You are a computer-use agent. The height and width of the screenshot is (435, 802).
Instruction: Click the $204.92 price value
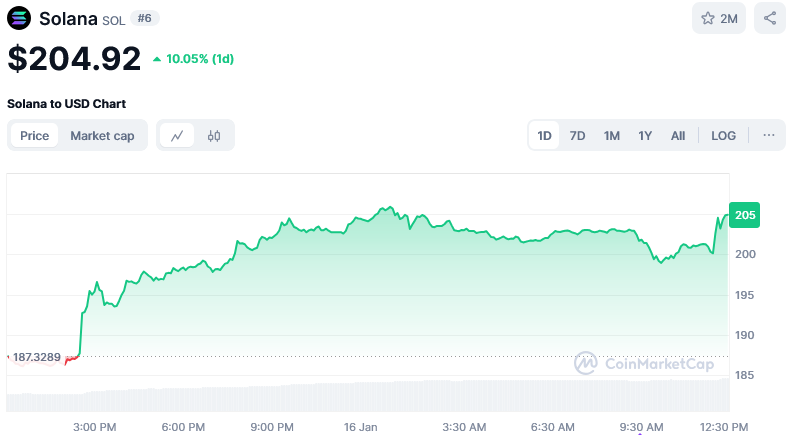point(74,58)
